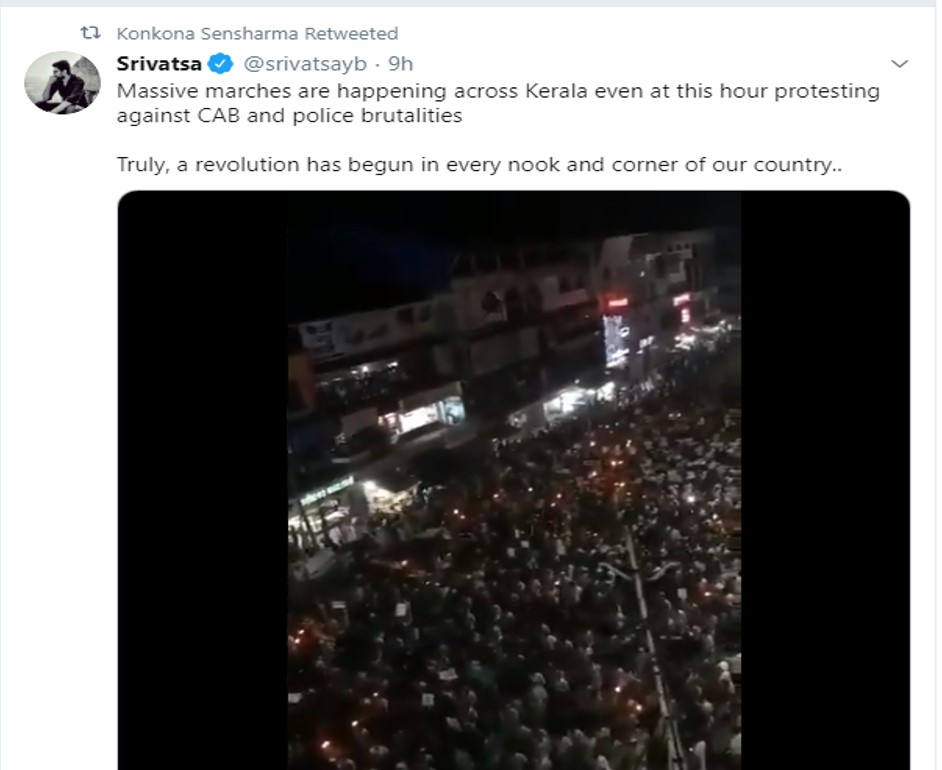The width and height of the screenshot is (942, 770).
Task: Open the Srivatsa display name
Action: click(159, 64)
